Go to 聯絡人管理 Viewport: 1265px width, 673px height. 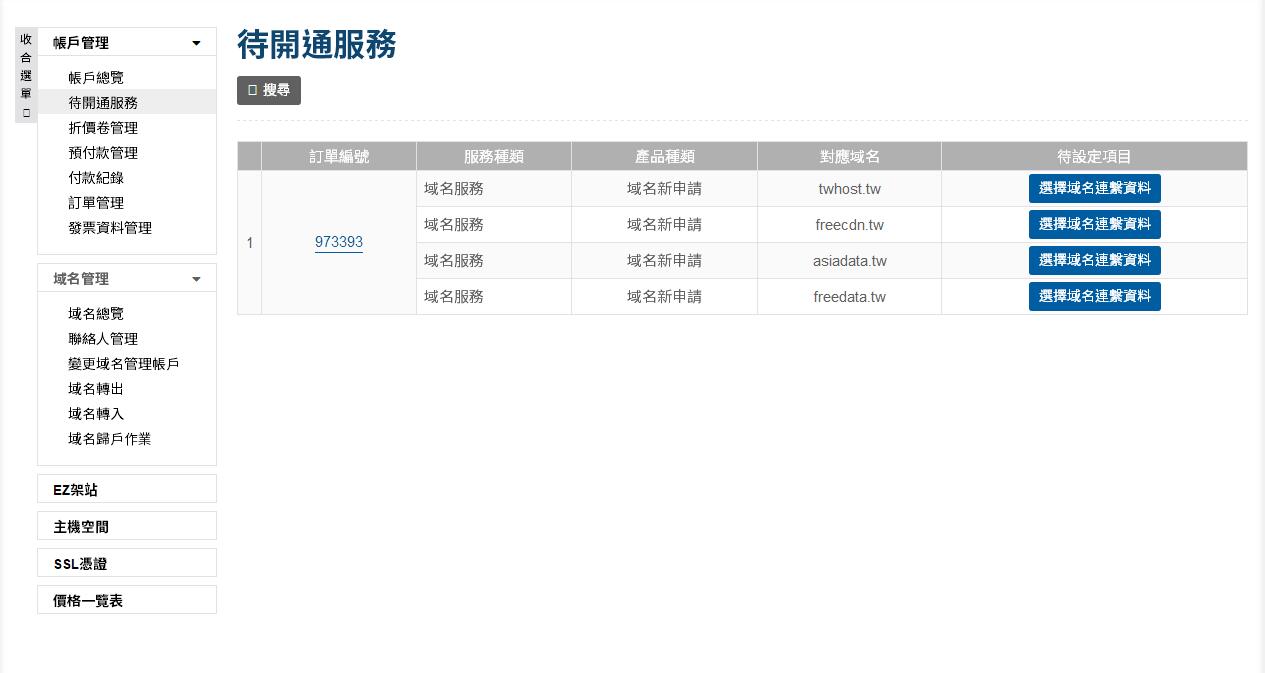103,339
